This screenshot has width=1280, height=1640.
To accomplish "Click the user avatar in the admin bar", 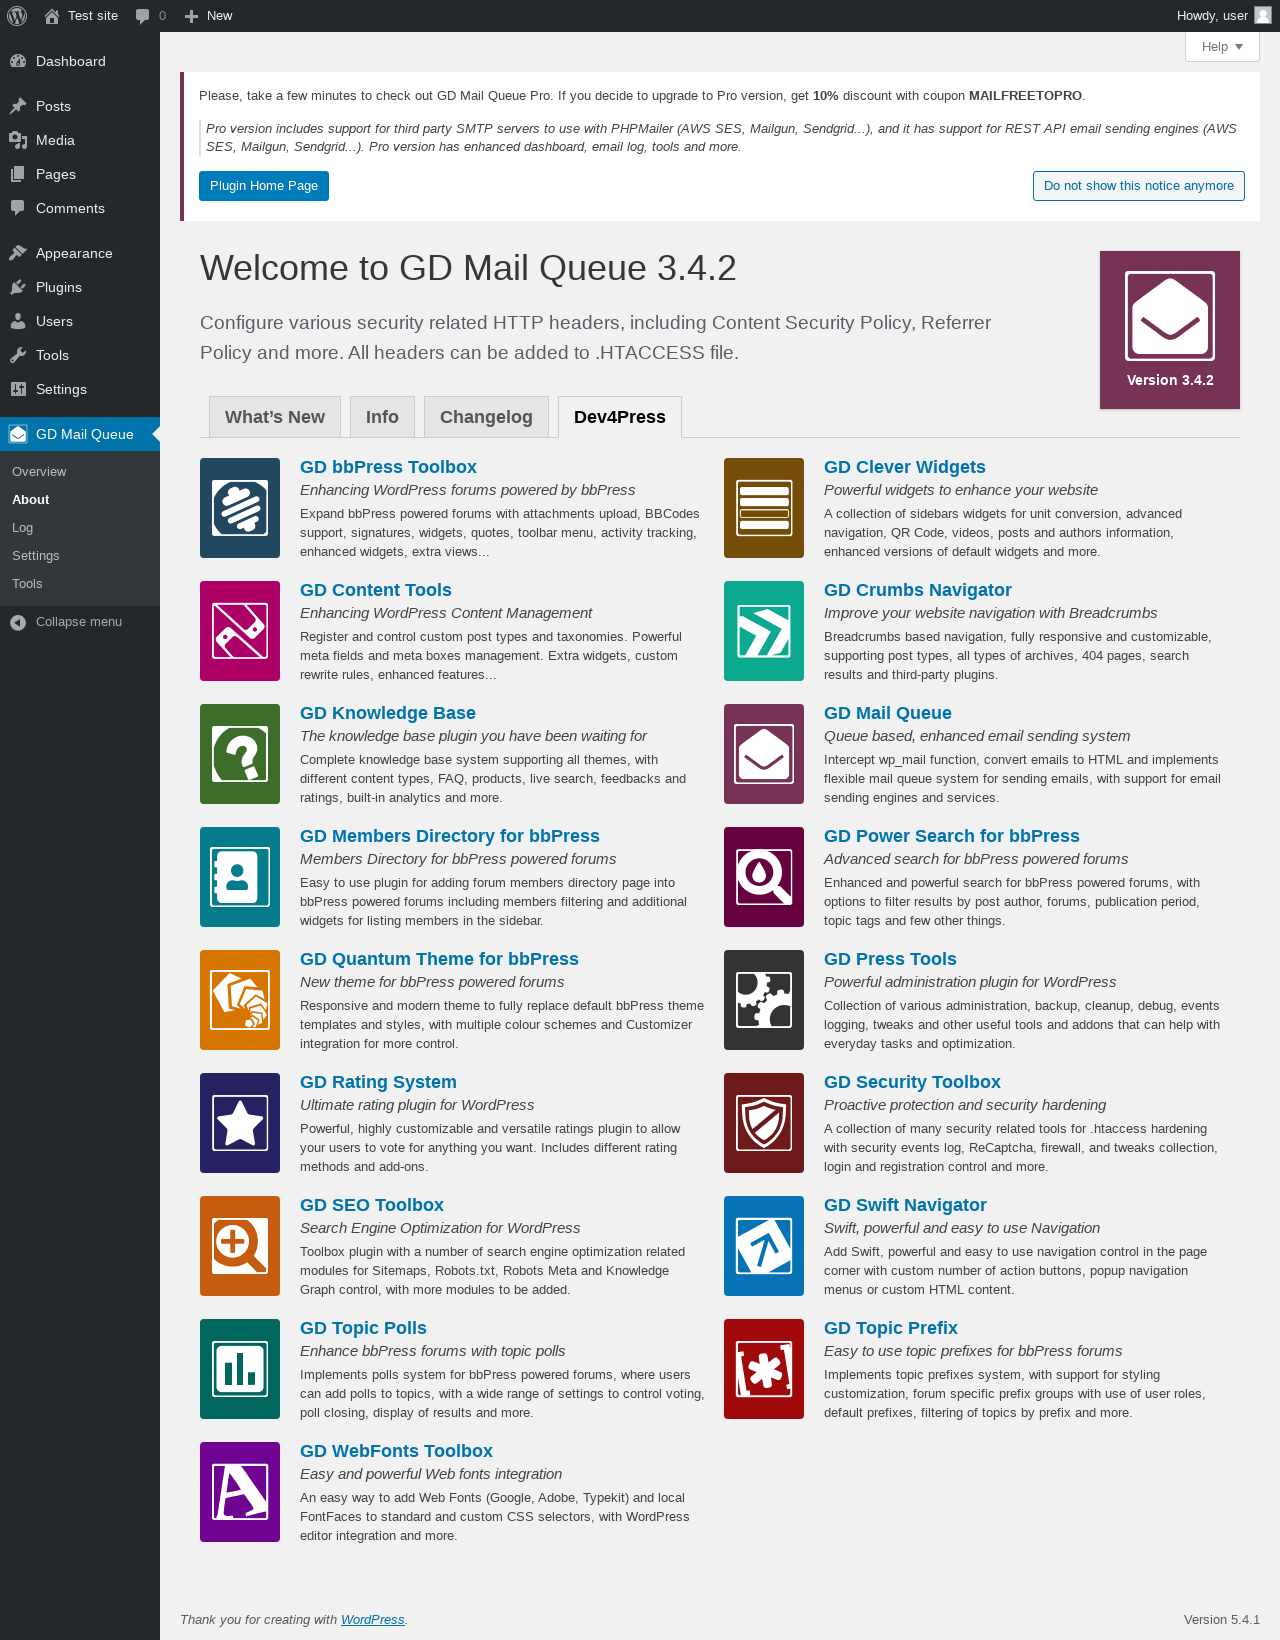I will (1263, 15).
